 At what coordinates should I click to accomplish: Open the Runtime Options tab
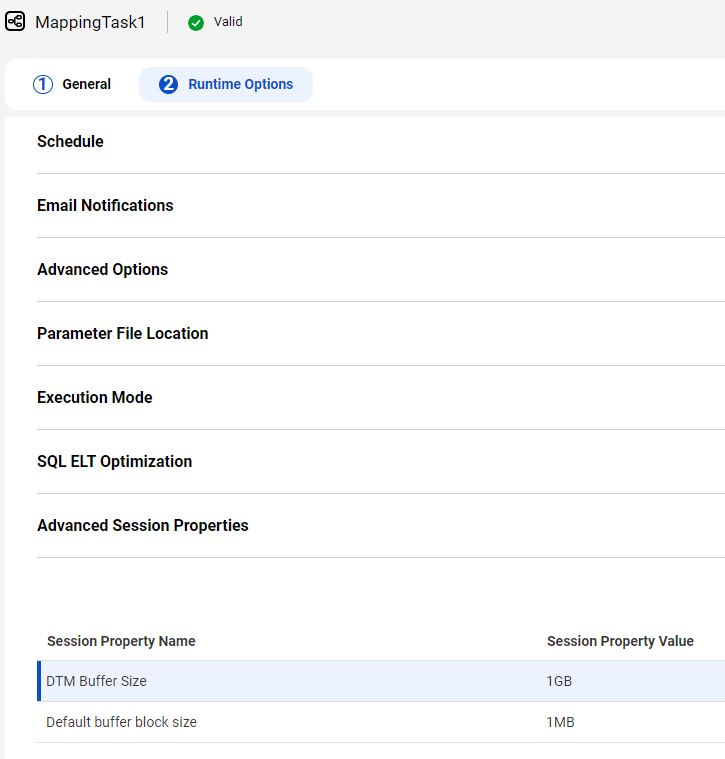coord(226,84)
